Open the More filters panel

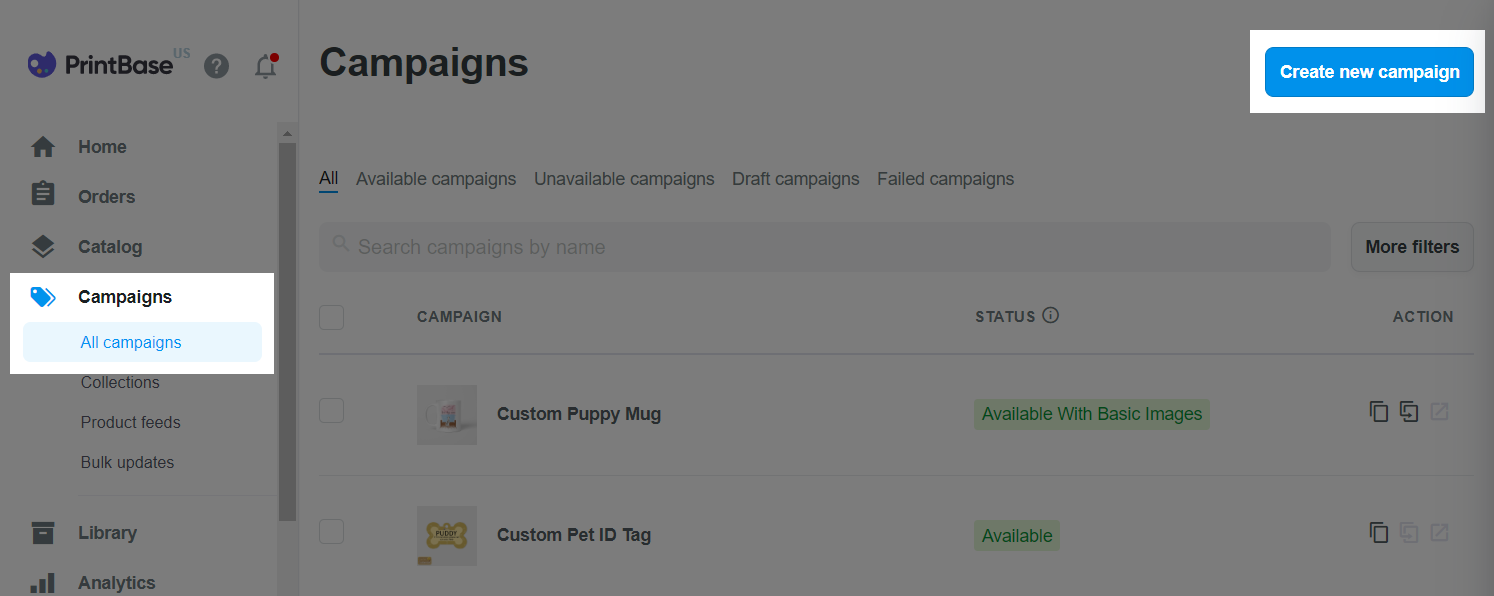(1412, 247)
